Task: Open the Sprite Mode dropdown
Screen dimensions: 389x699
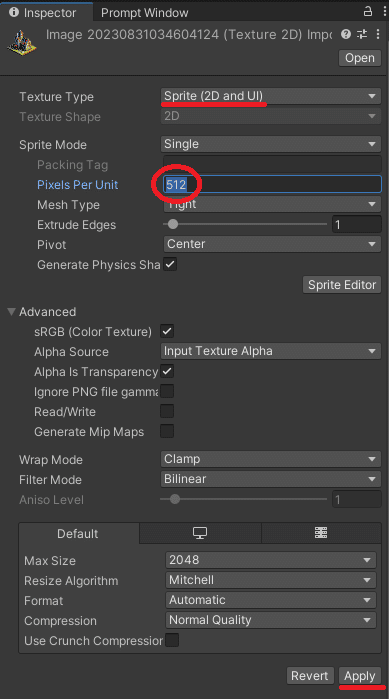Action: pos(270,144)
